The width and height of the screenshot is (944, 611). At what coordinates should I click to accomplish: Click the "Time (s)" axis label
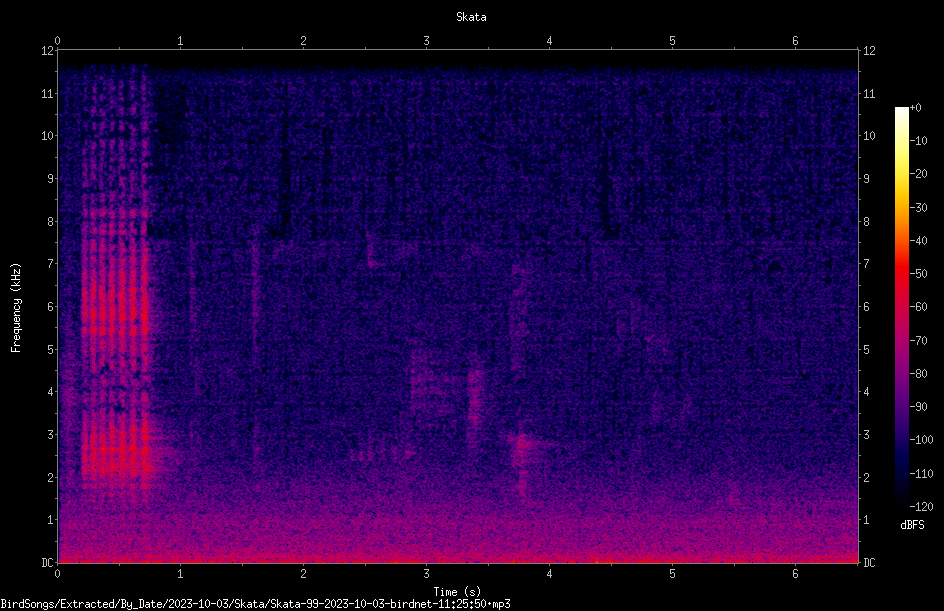[x=457, y=592]
